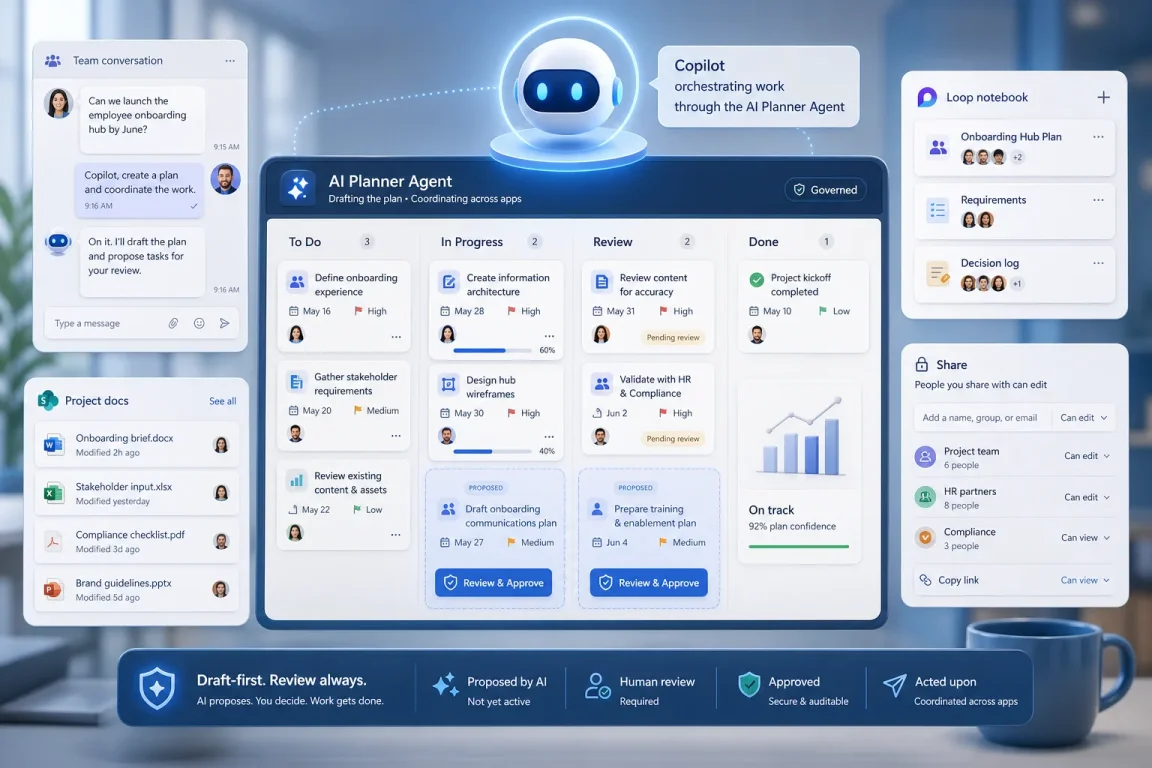Click the Decision log note icon

938,274
